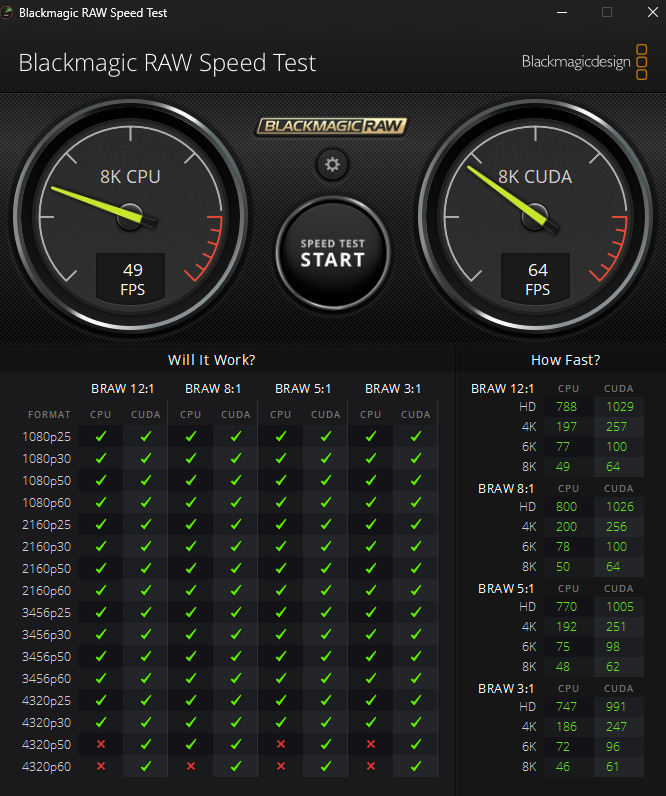Click the red X for 4320p60 BRAW 12:1 CPU
Image resolution: width=666 pixels, height=796 pixels.
pos(101,766)
